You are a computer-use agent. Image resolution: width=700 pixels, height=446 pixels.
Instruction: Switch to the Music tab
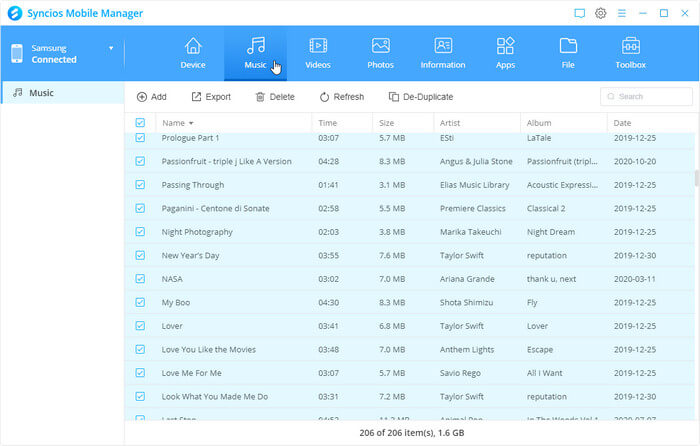click(x=255, y=53)
